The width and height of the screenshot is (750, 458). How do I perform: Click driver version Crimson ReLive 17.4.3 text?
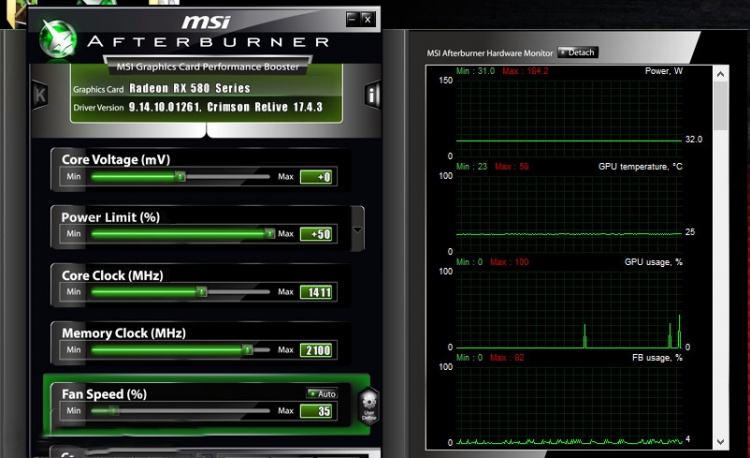[265, 107]
